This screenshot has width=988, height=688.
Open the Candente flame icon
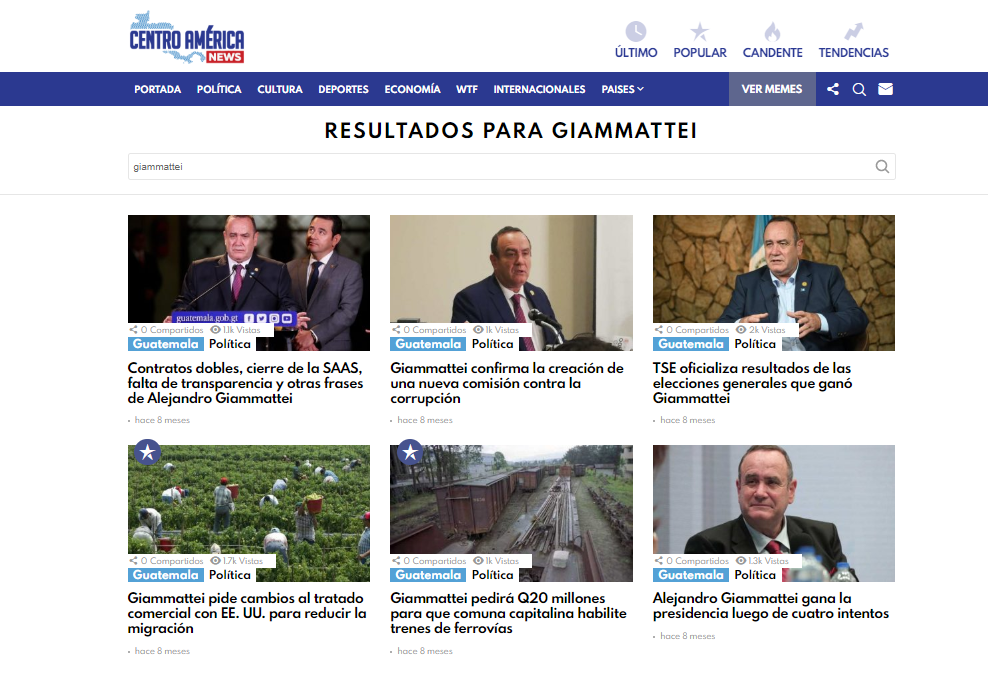[x=773, y=32]
